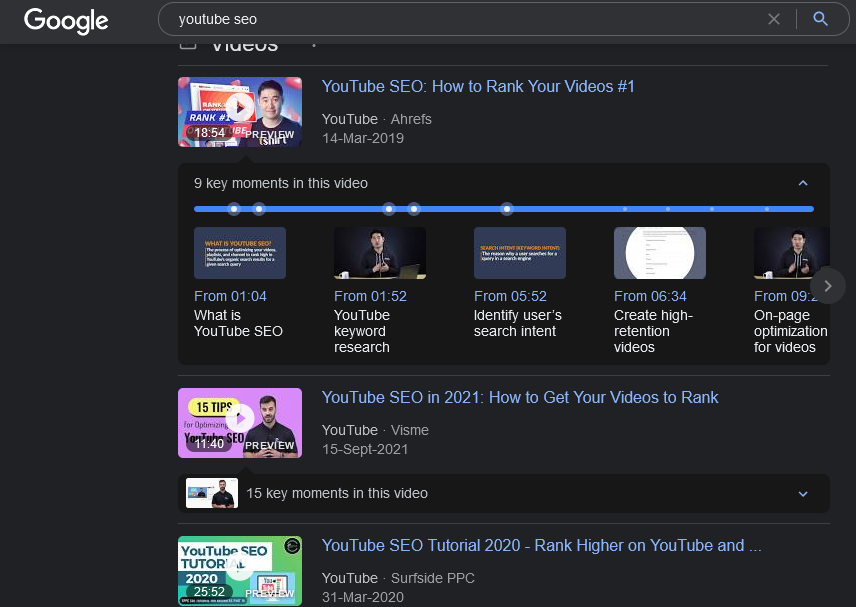Click the '31-Mar-2020' date text
Viewport: 856px width, 607px height.
point(362,597)
